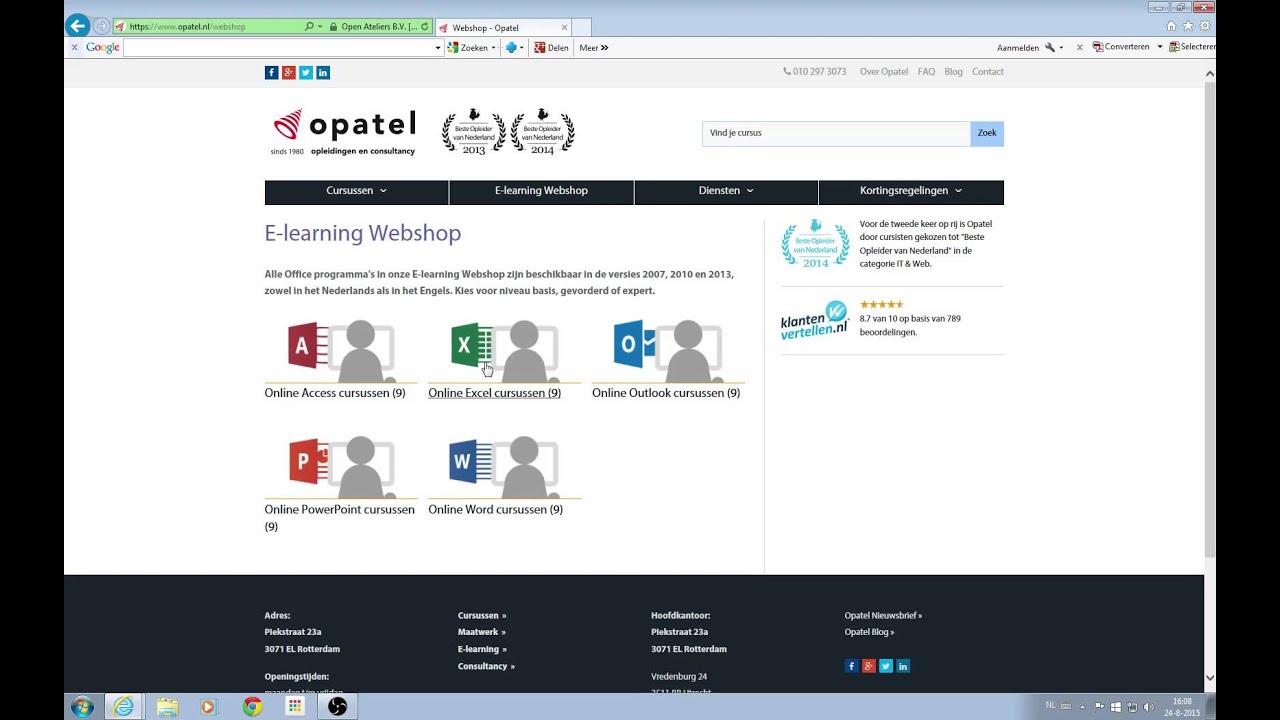Expand the Cursussen menu
1280x720 pixels.
click(x=356, y=191)
